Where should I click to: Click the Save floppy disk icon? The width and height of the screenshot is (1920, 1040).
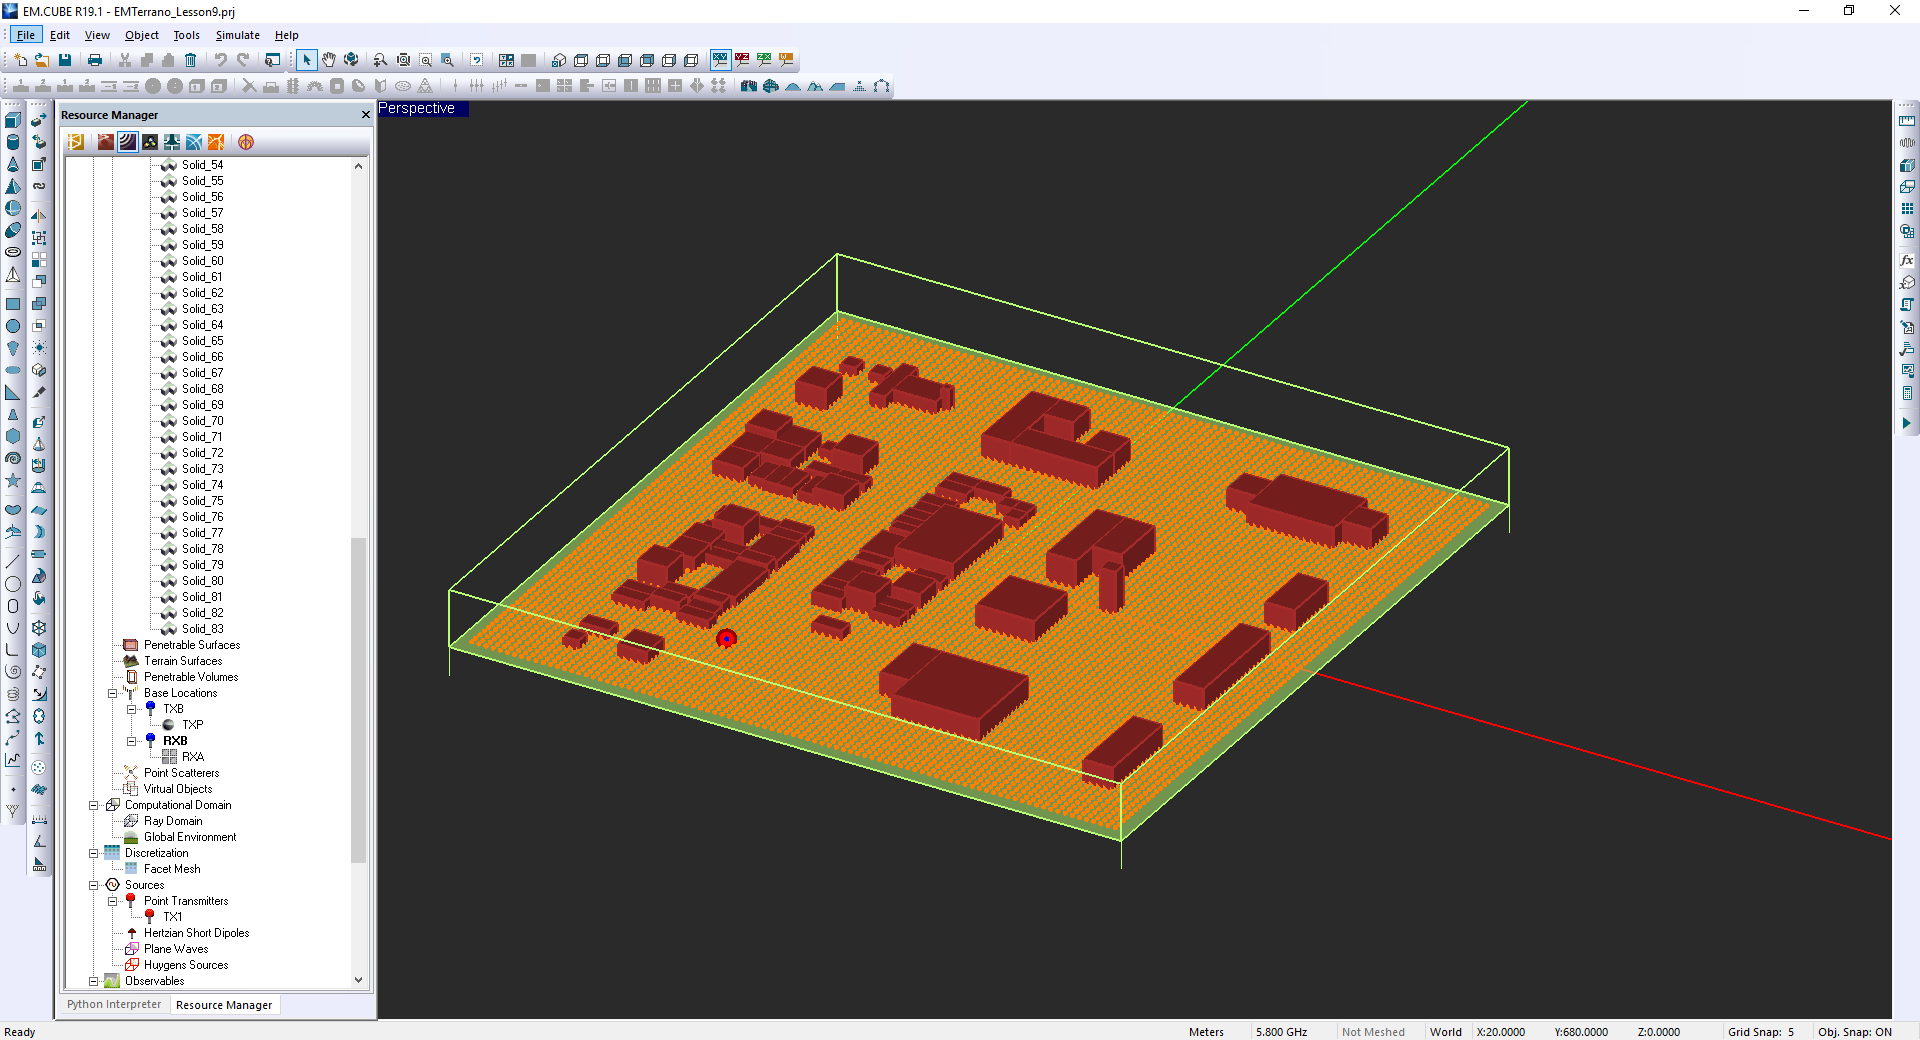[65, 60]
